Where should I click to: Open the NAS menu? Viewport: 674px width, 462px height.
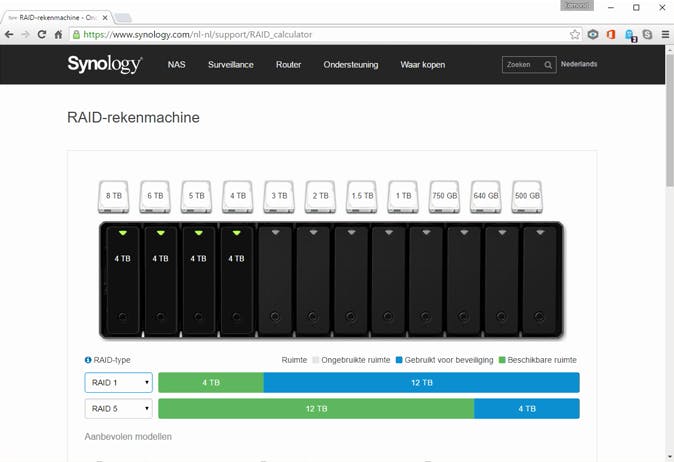(176, 64)
